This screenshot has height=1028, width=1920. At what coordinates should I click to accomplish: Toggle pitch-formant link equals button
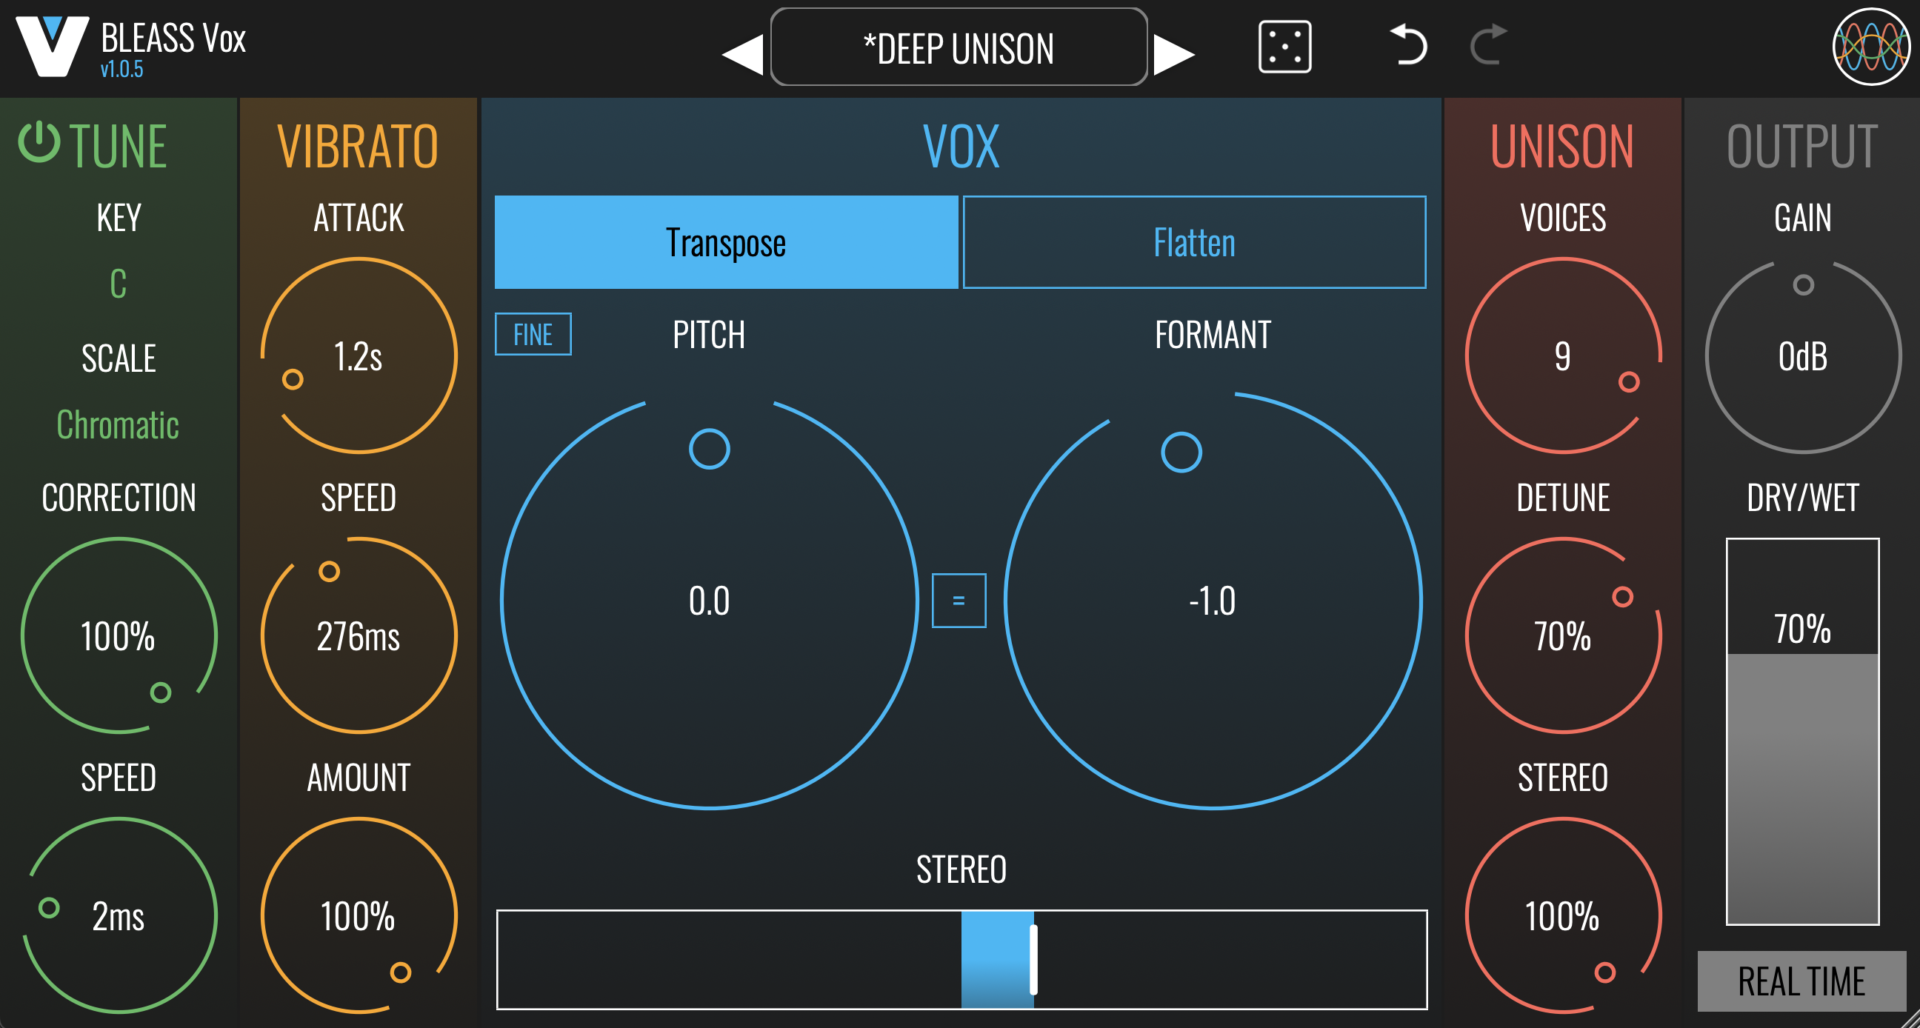tap(958, 601)
